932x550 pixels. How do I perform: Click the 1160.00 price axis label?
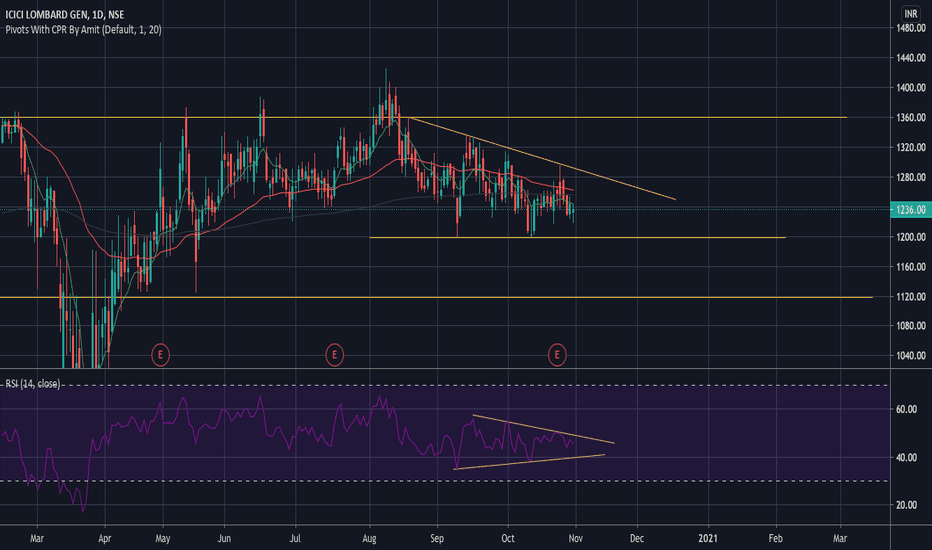coord(911,267)
